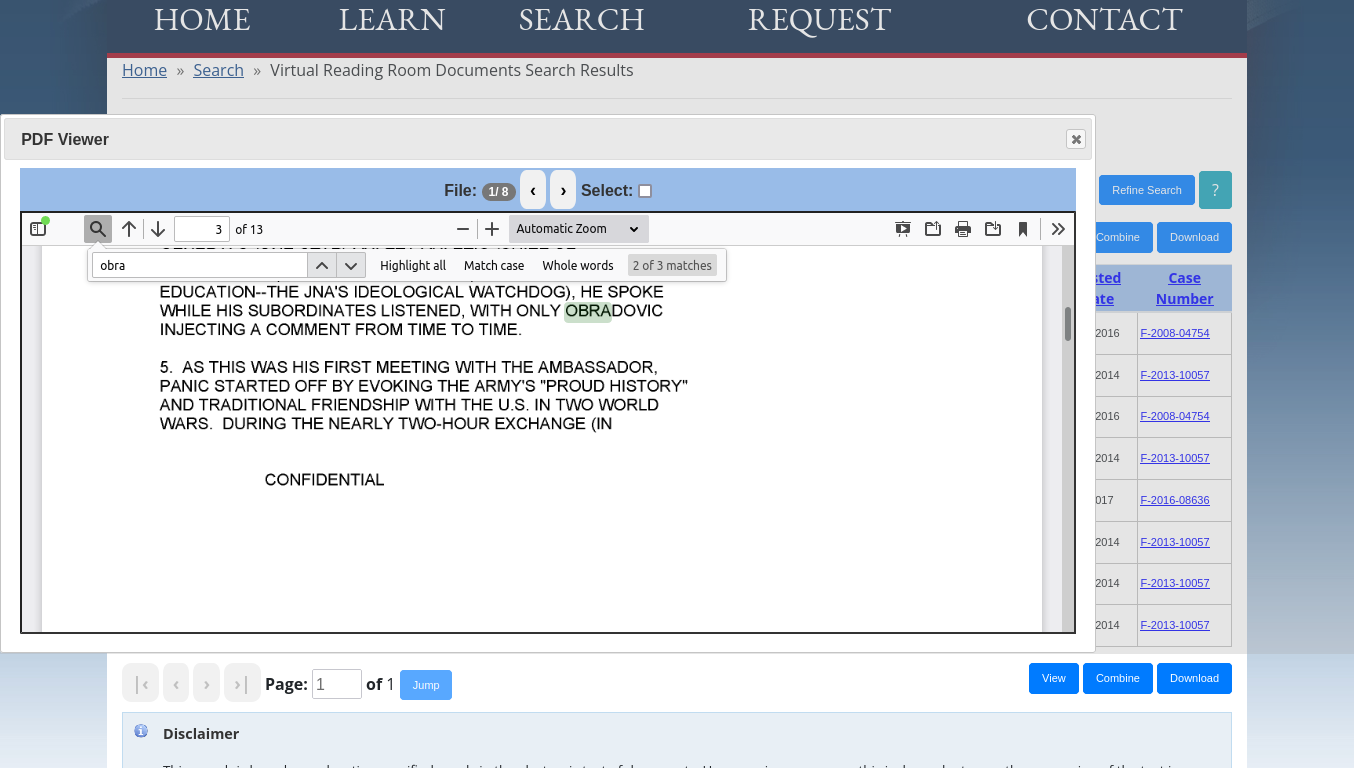Print the PDF document
Viewport: 1354px width, 768px height.
pos(963,229)
